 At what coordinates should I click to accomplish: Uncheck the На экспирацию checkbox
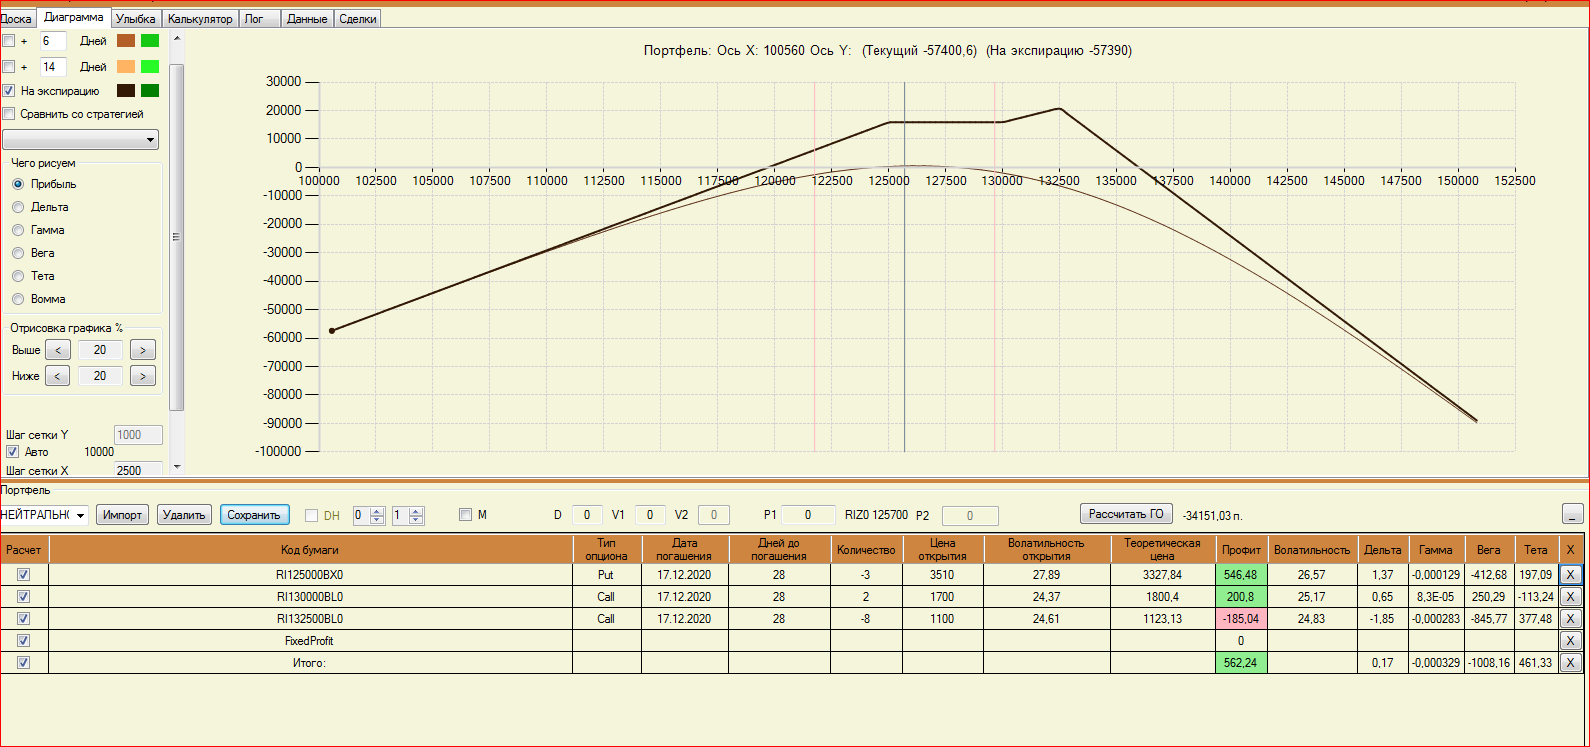pyautogui.click(x=8, y=91)
